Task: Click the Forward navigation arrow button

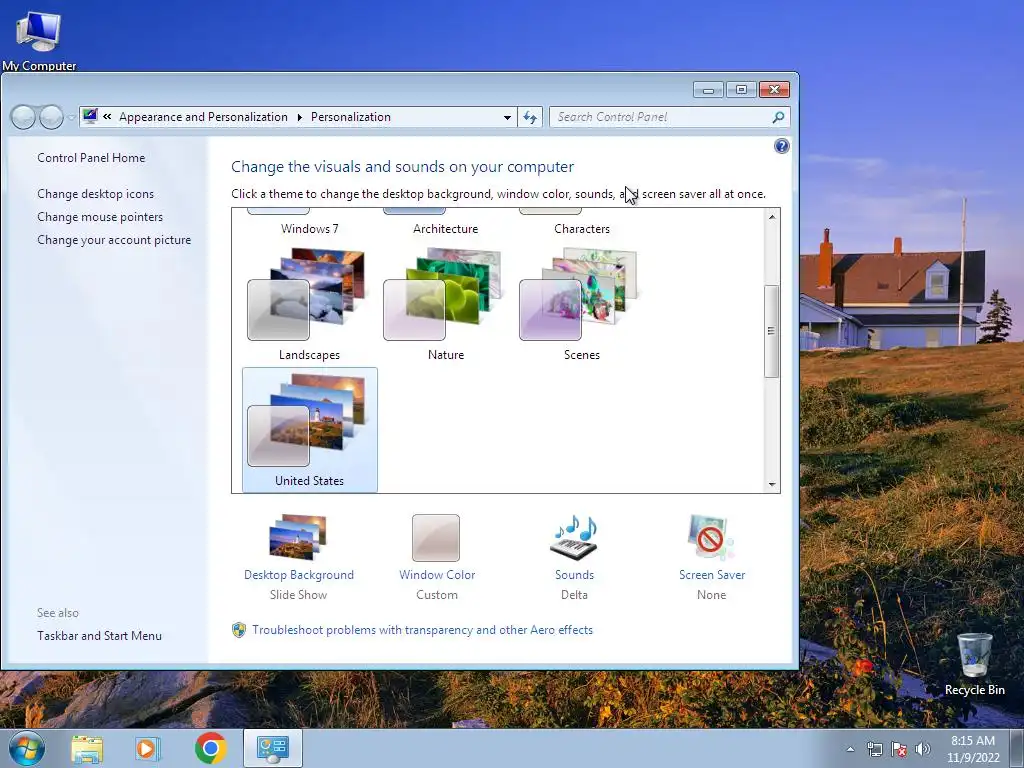Action: [51, 117]
